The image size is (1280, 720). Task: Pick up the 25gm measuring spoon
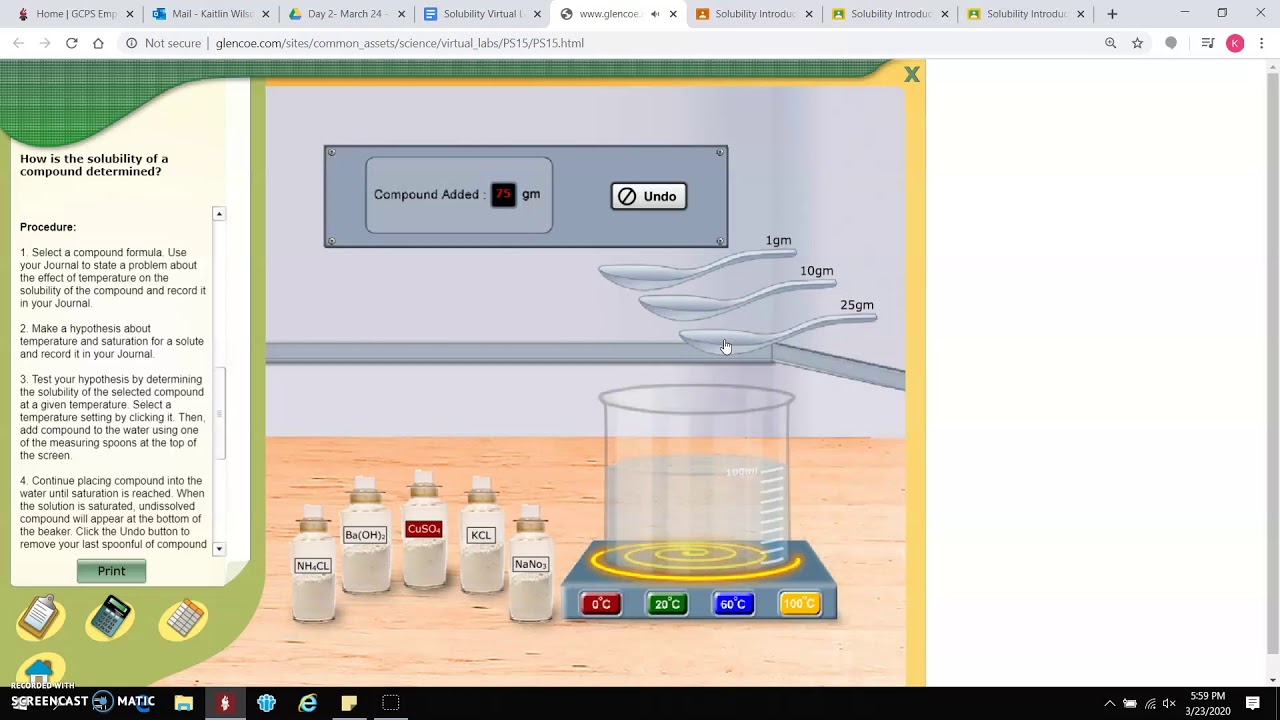click(777, 334)
